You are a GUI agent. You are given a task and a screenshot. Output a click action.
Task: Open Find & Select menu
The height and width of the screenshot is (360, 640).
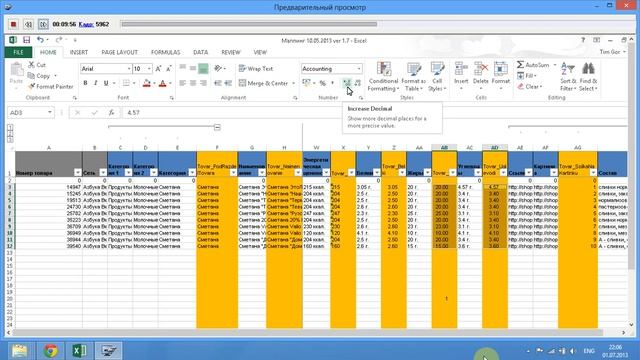point(588,77)
